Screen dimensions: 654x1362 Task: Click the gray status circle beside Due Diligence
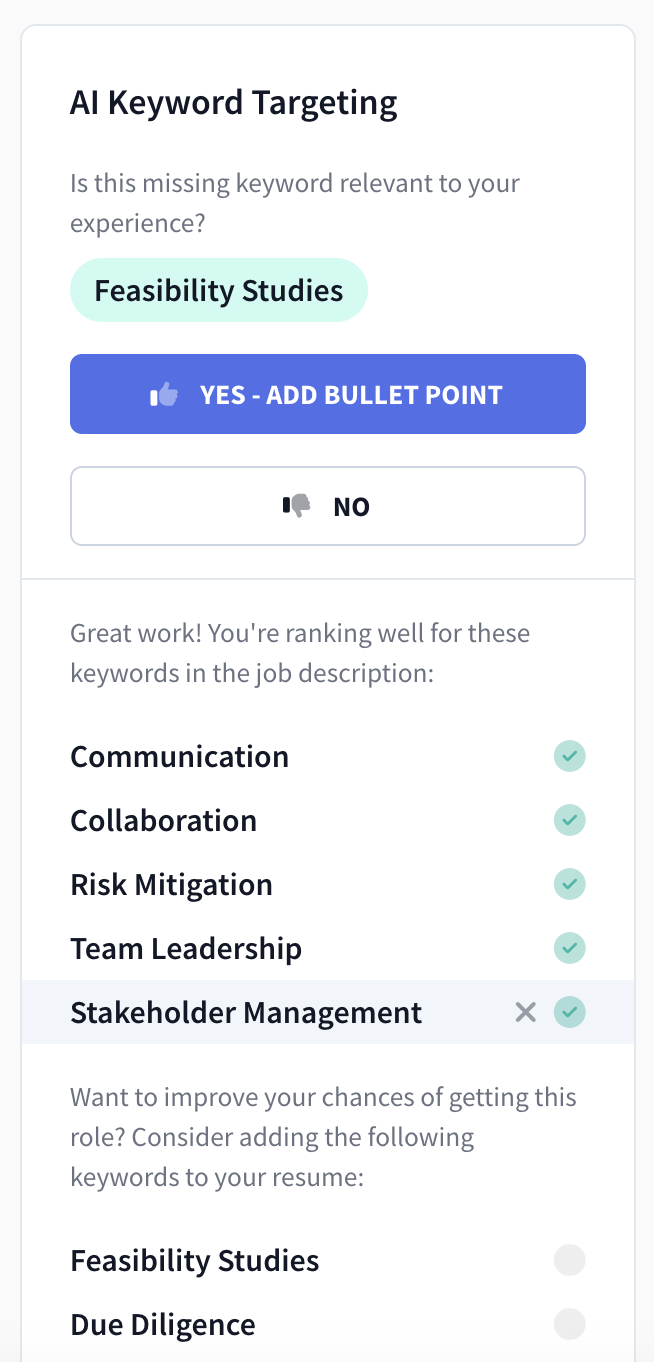click(569, 1324)
